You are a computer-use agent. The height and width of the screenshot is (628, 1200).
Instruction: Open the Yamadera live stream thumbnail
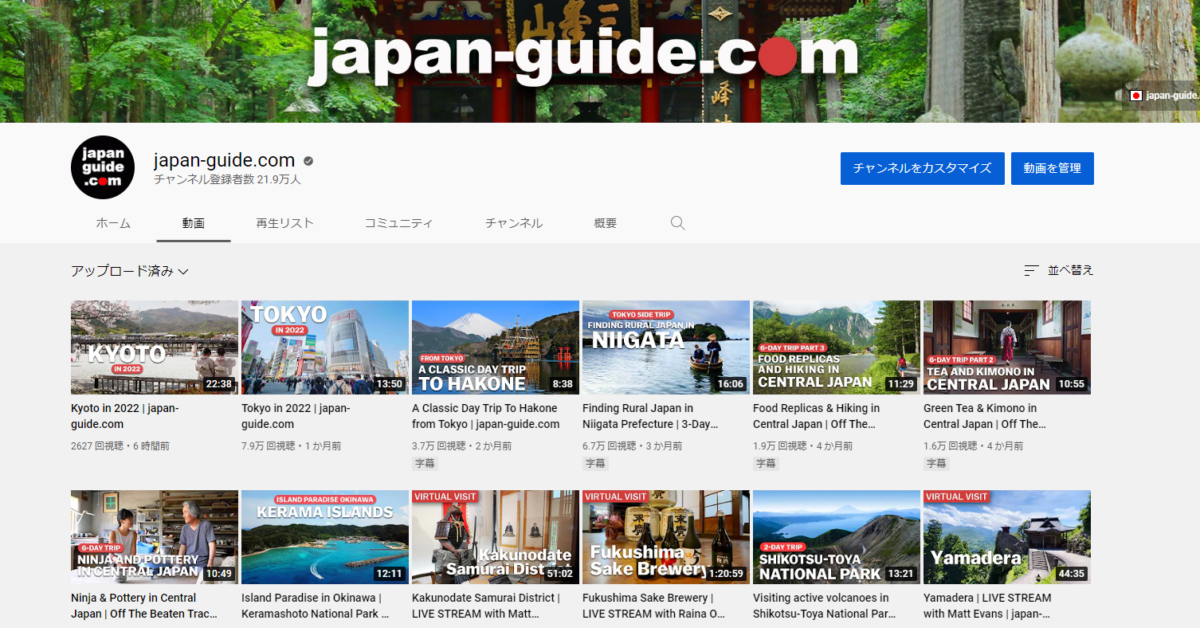pos(1007,537)
